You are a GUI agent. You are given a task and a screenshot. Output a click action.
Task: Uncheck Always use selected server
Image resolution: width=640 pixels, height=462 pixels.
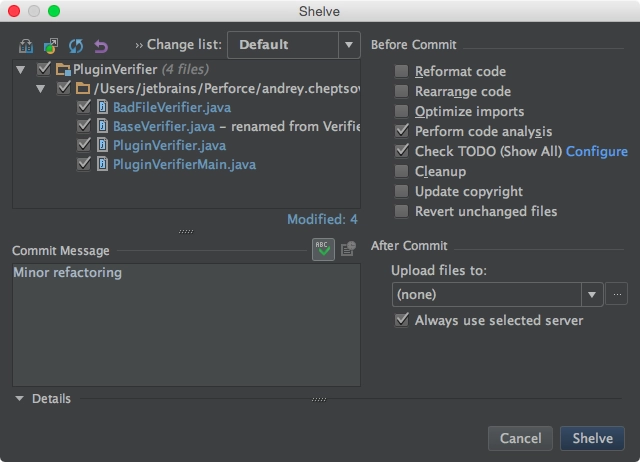pos(402,320)
